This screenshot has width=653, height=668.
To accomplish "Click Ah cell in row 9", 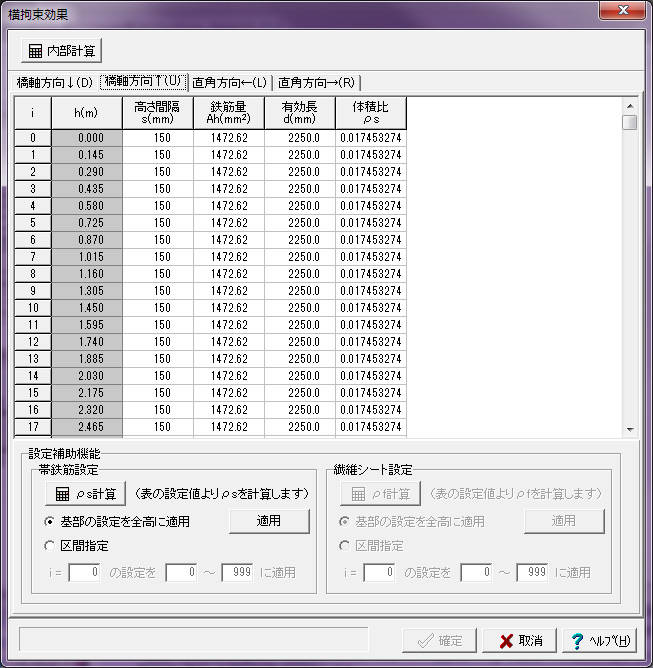I will coord(229,291).
